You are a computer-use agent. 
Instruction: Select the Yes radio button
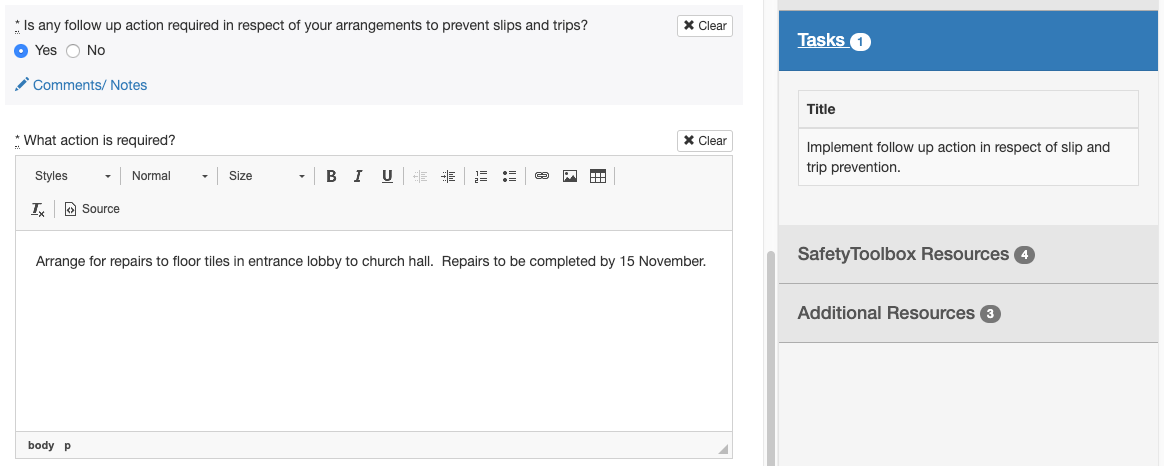21,50
